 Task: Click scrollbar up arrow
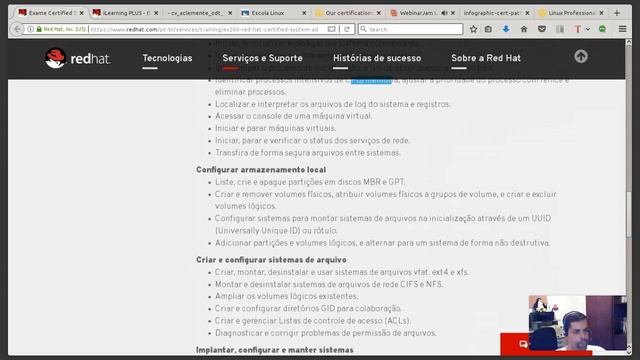point(629,42)
